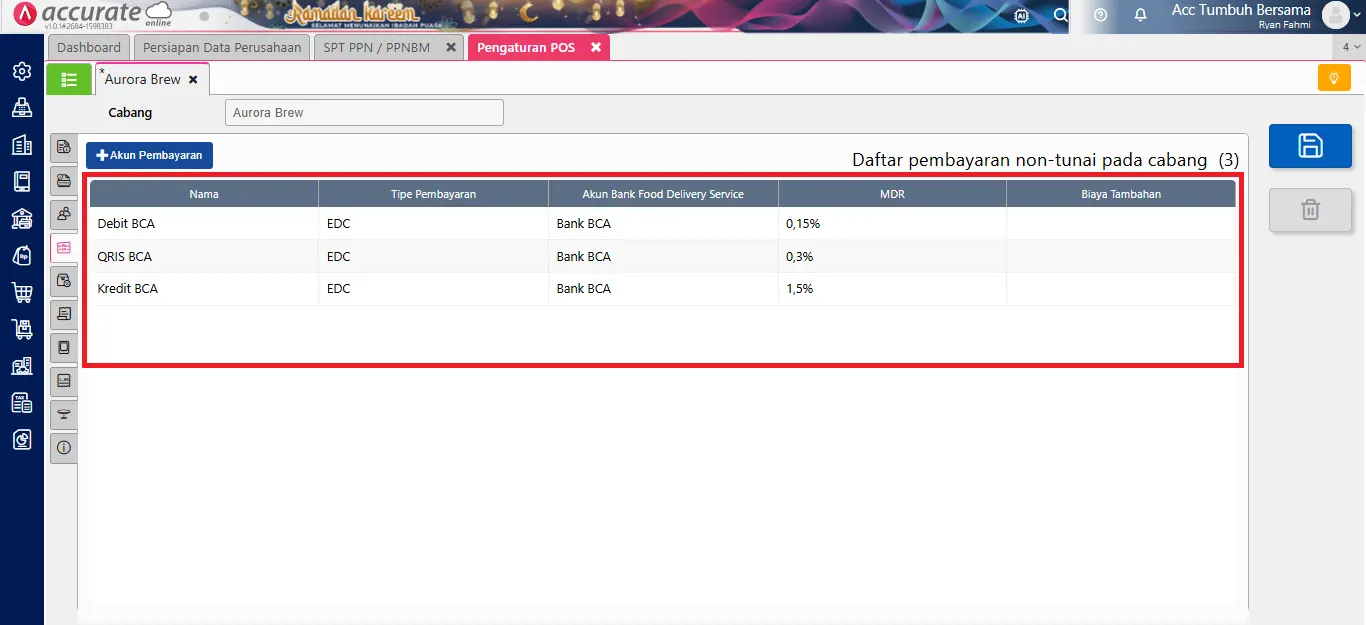Viewport: 1366px width, 625px height.
Task: Launch the AI assistant in the top bar
Action: coord(1021,16)
